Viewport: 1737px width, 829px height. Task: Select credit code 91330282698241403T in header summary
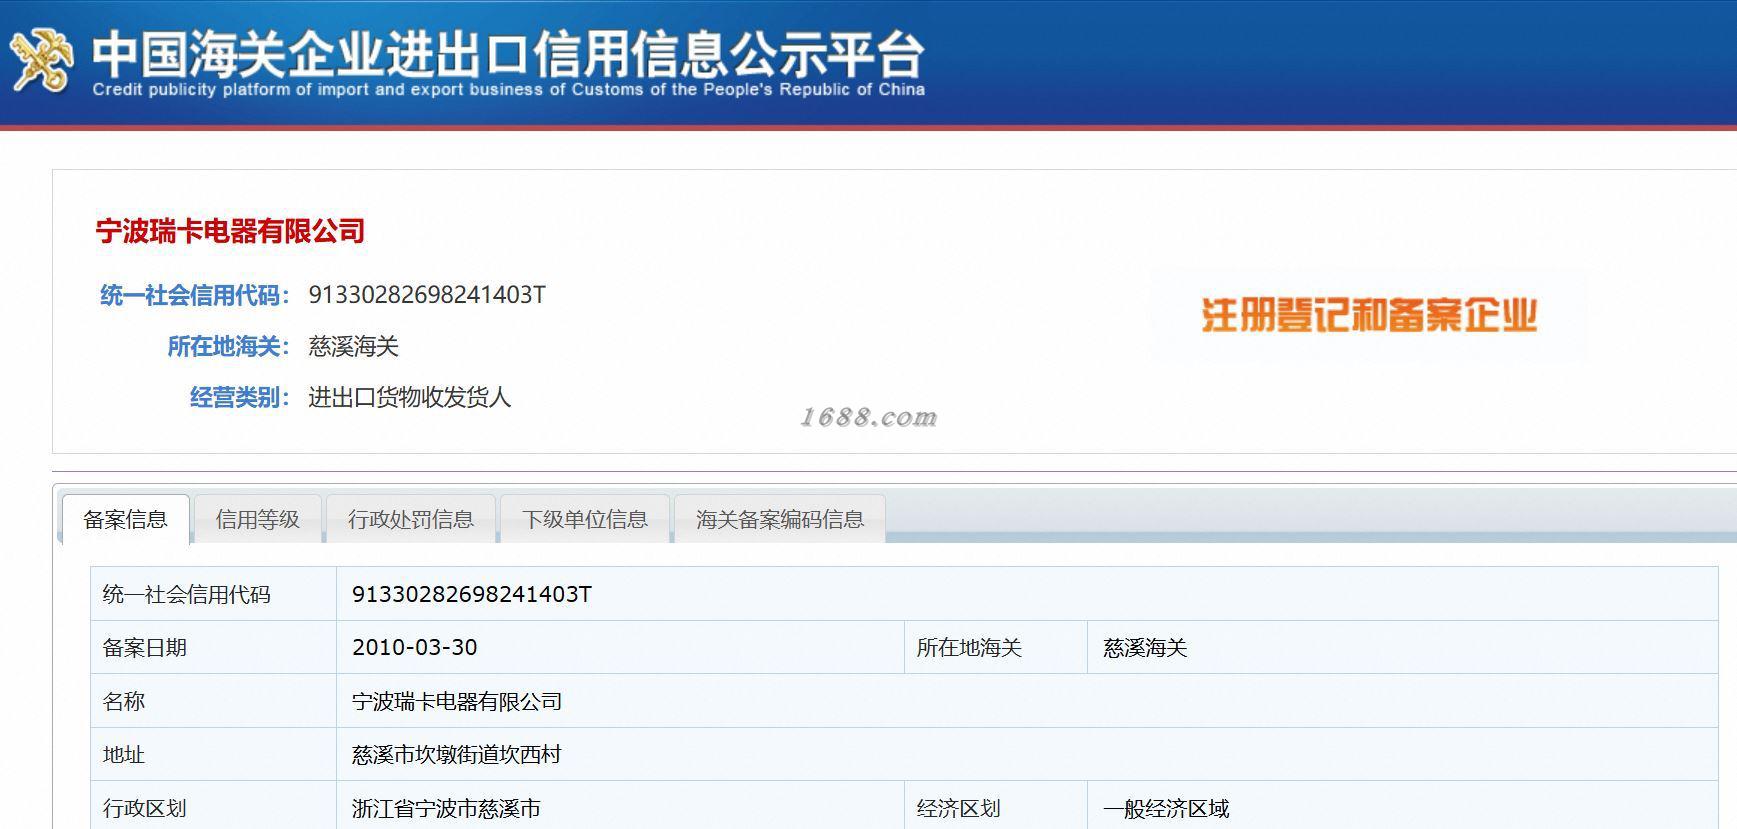pyautogui.click(x=427, y=295)
